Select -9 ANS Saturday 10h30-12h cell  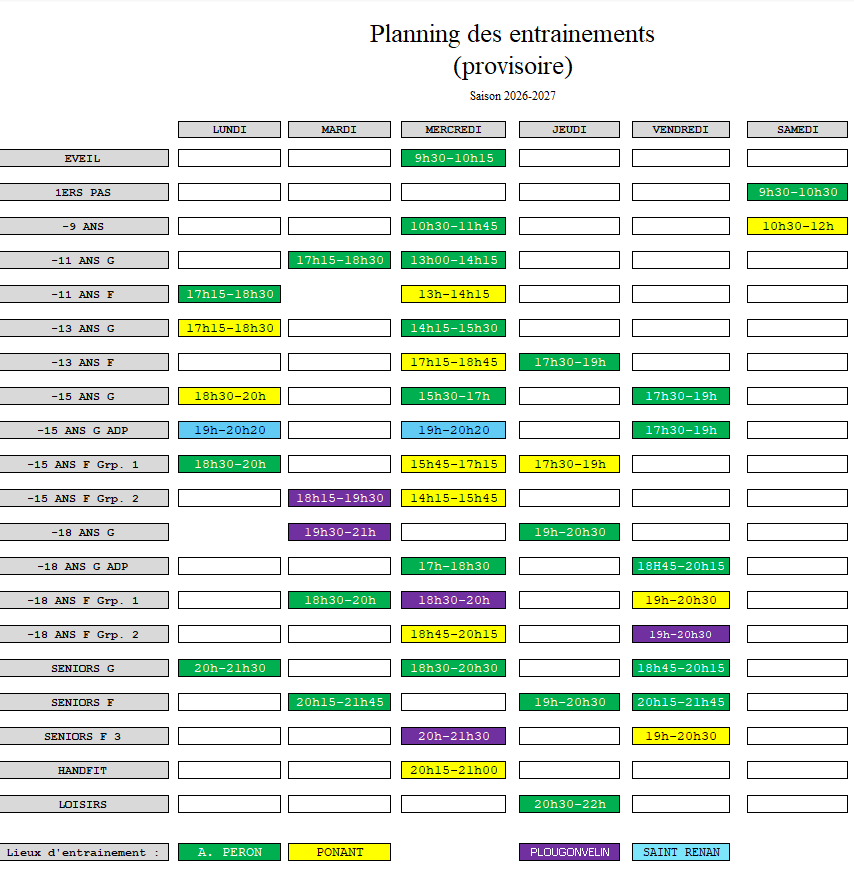point(797,226)
